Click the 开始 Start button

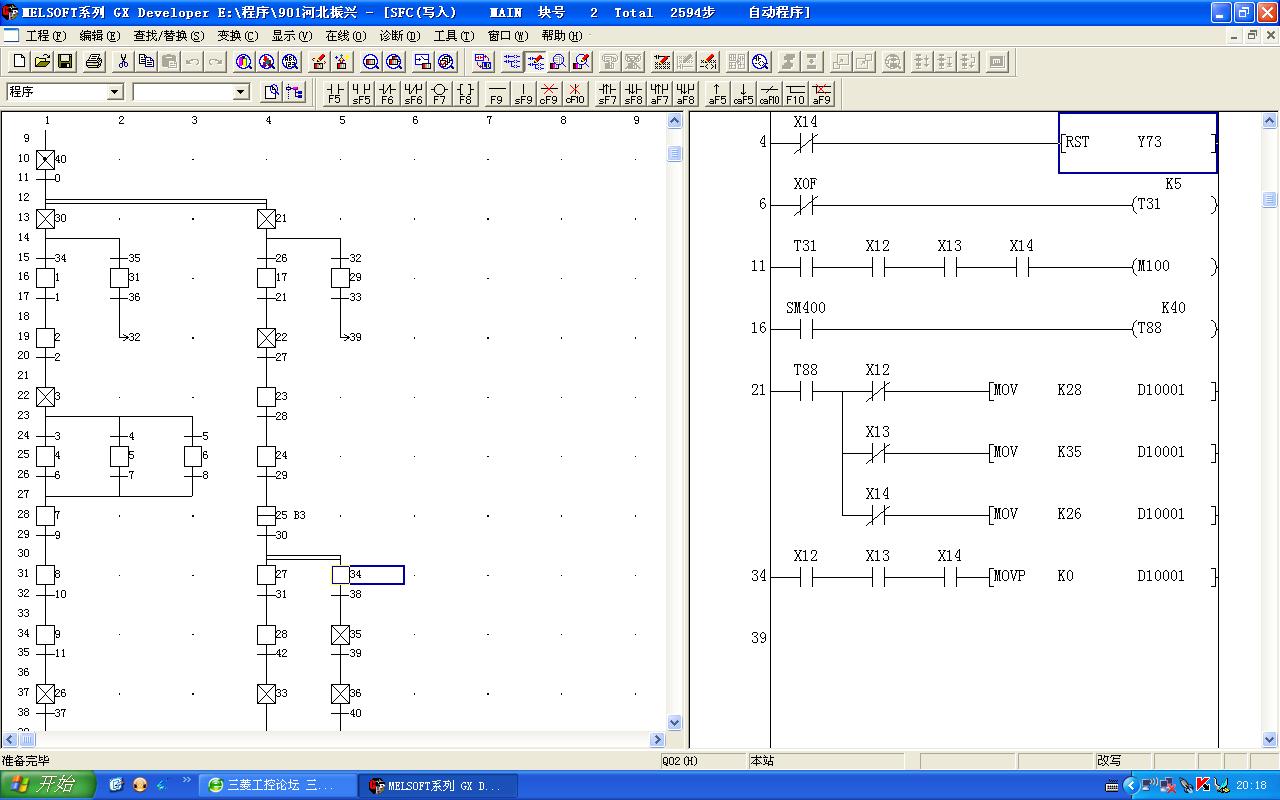[x=47, y=785]
